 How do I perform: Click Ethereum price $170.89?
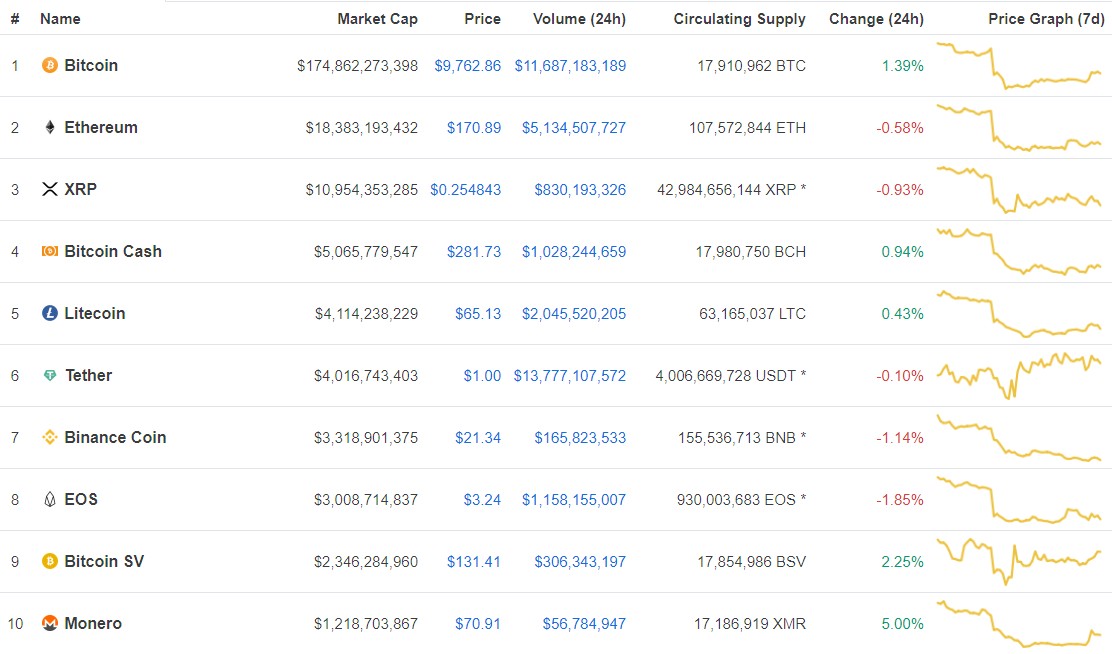(474, 128)
